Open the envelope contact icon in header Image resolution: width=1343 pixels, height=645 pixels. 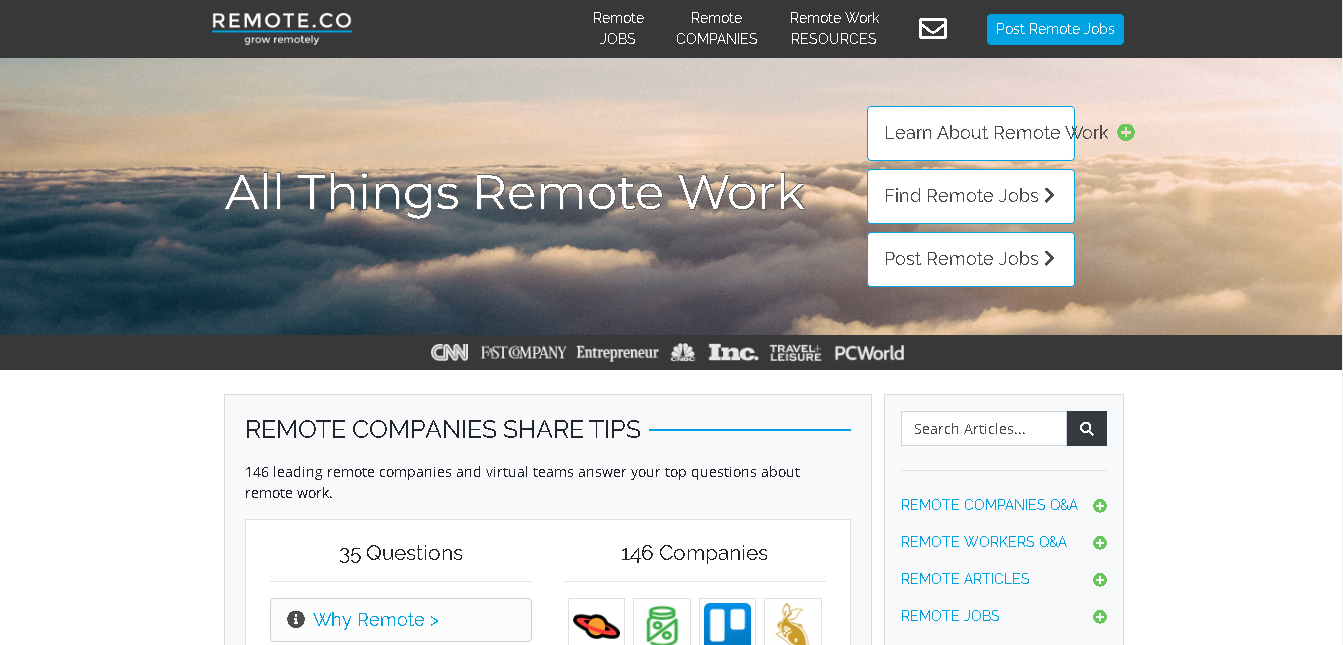pos(932,29)
